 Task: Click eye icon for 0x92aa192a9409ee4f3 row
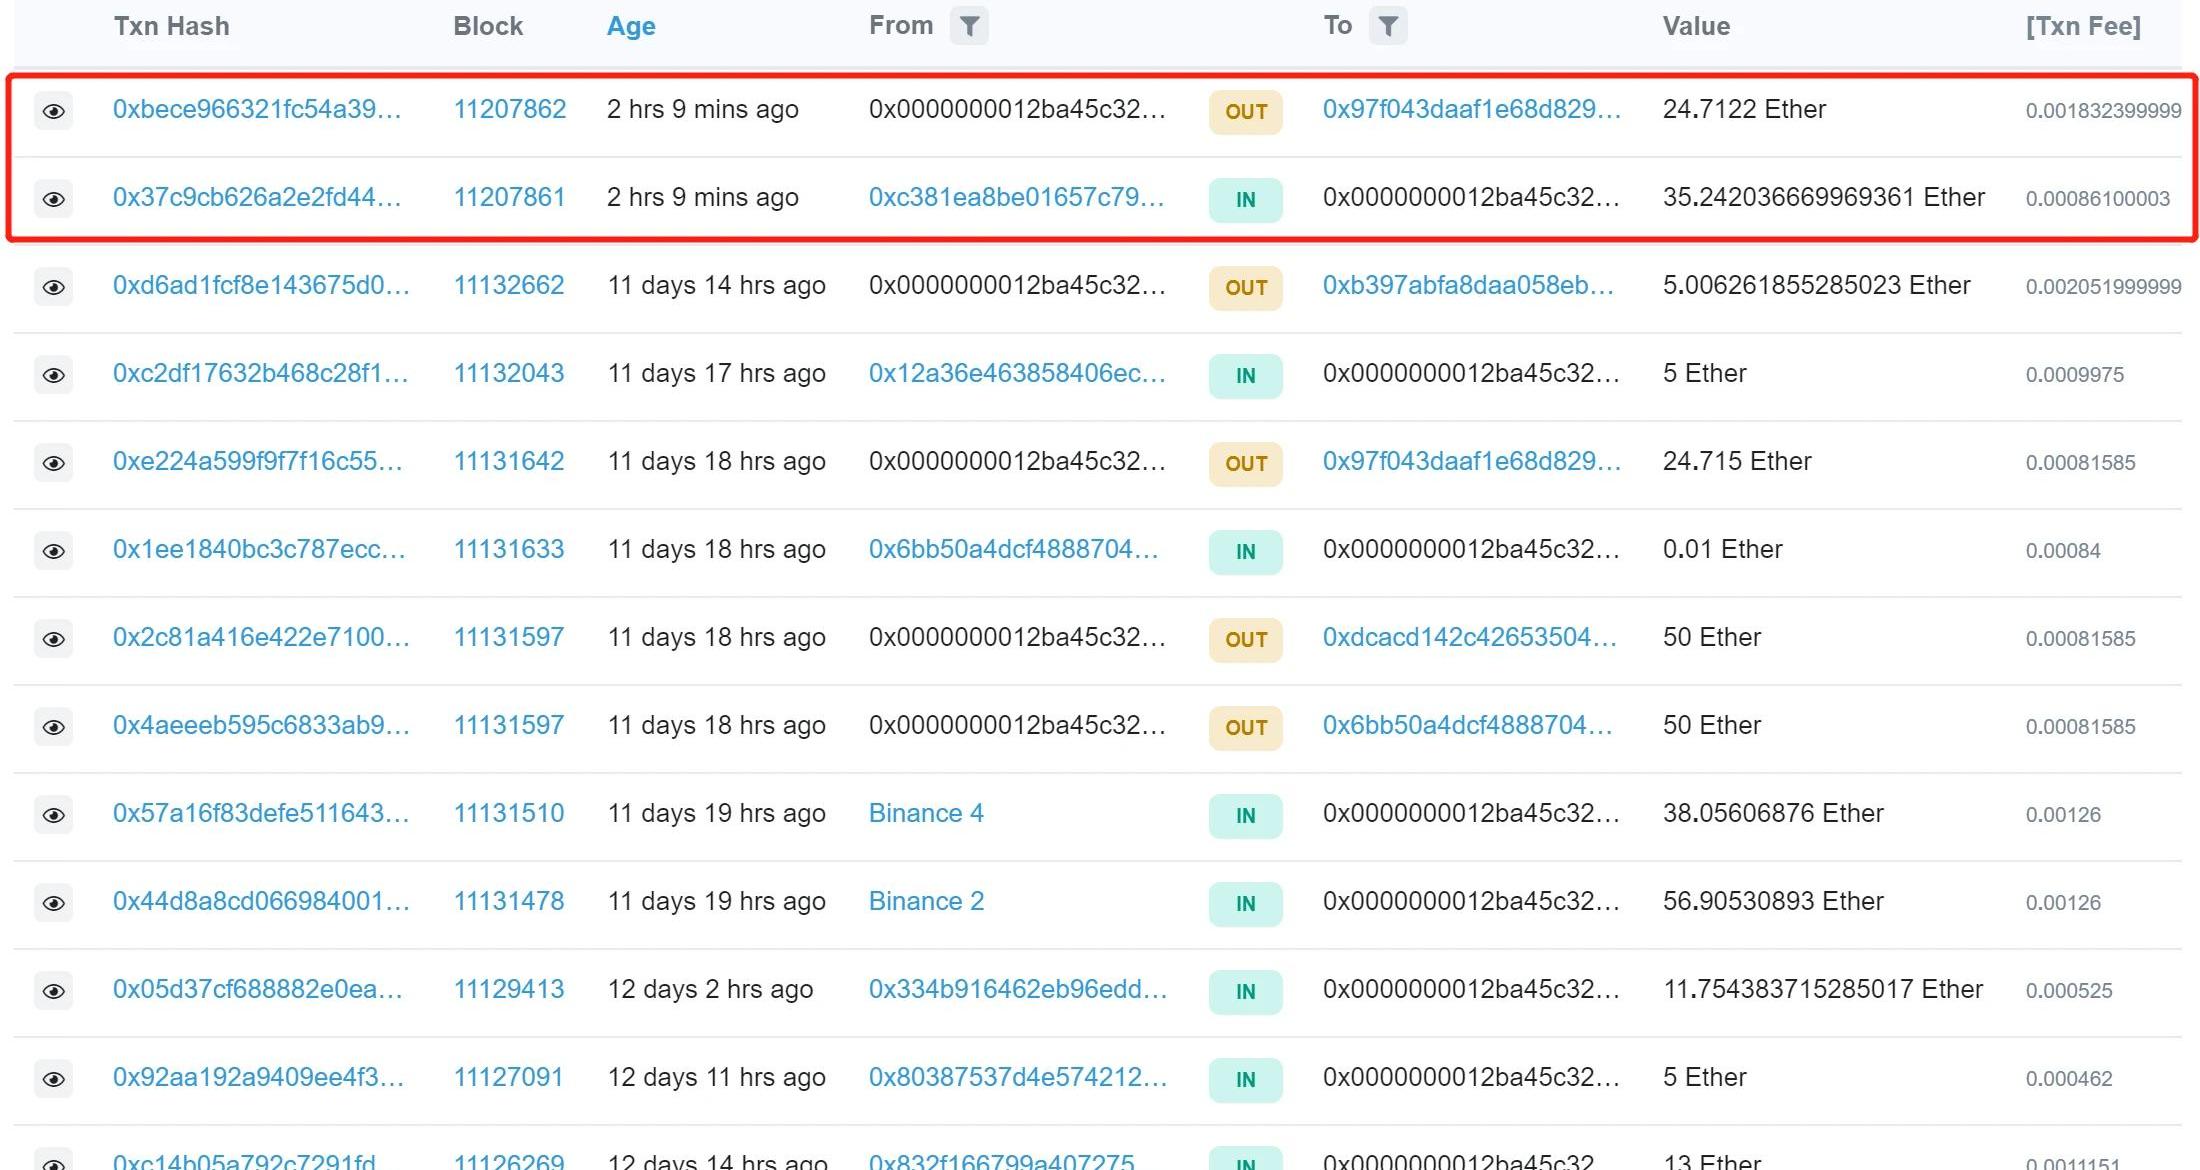tap(54, 1079)
